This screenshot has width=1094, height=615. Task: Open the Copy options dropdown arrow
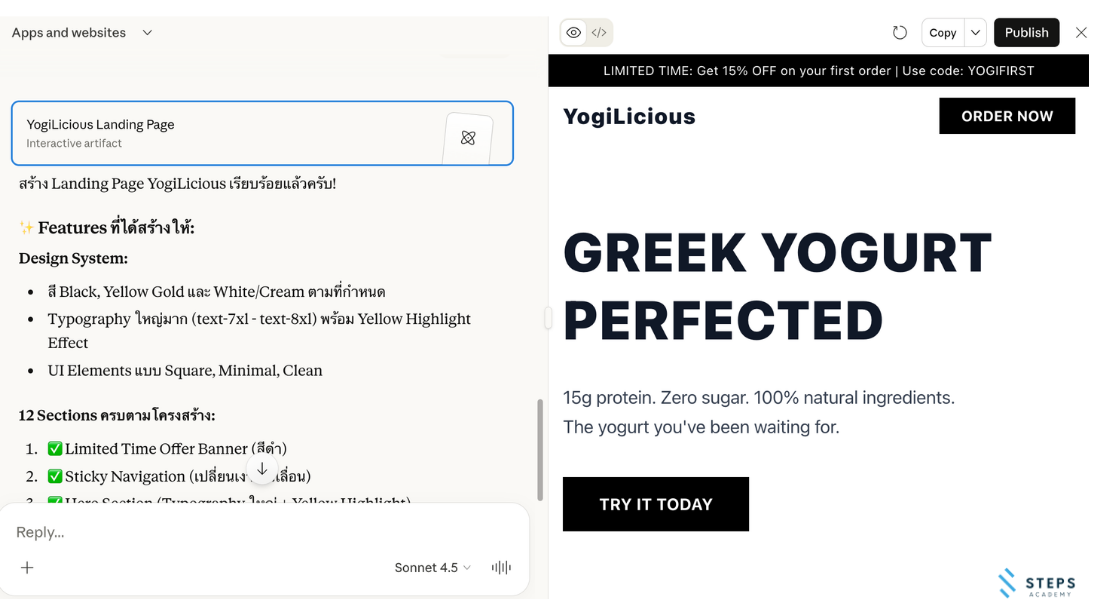pyautogui.click(x=975, y=33)
